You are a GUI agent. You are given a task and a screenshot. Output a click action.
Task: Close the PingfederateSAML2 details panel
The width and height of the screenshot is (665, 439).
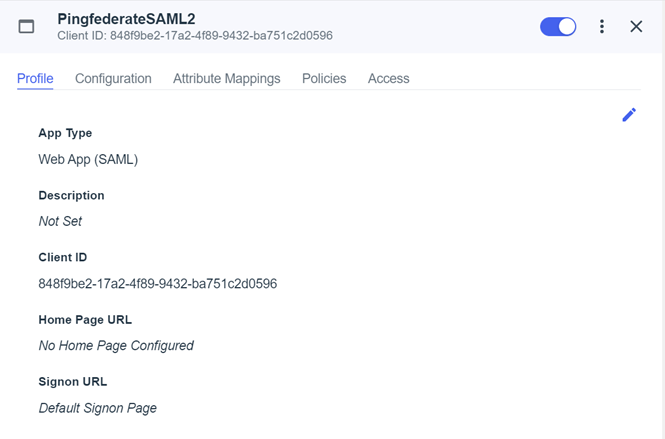pyautogui.click(x=636, y=26)
